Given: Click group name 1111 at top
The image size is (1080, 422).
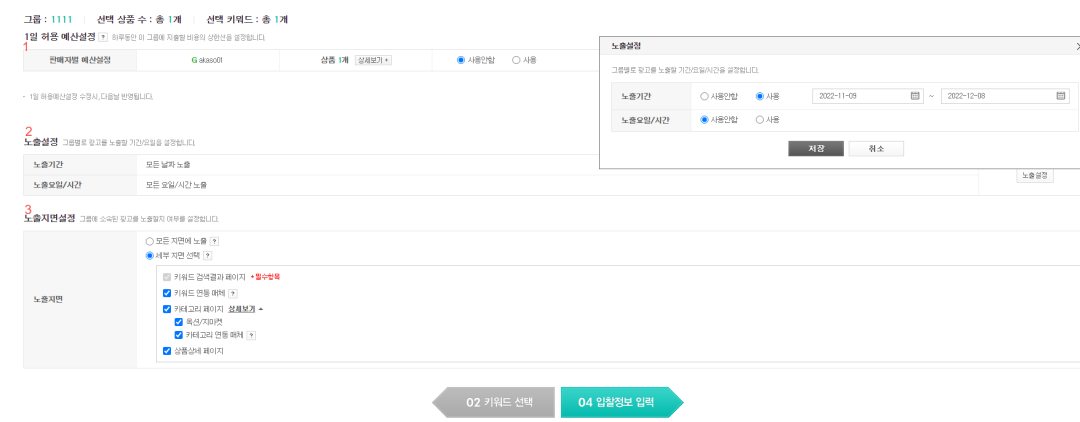Looking at the screenshot, I should point(63,19).
